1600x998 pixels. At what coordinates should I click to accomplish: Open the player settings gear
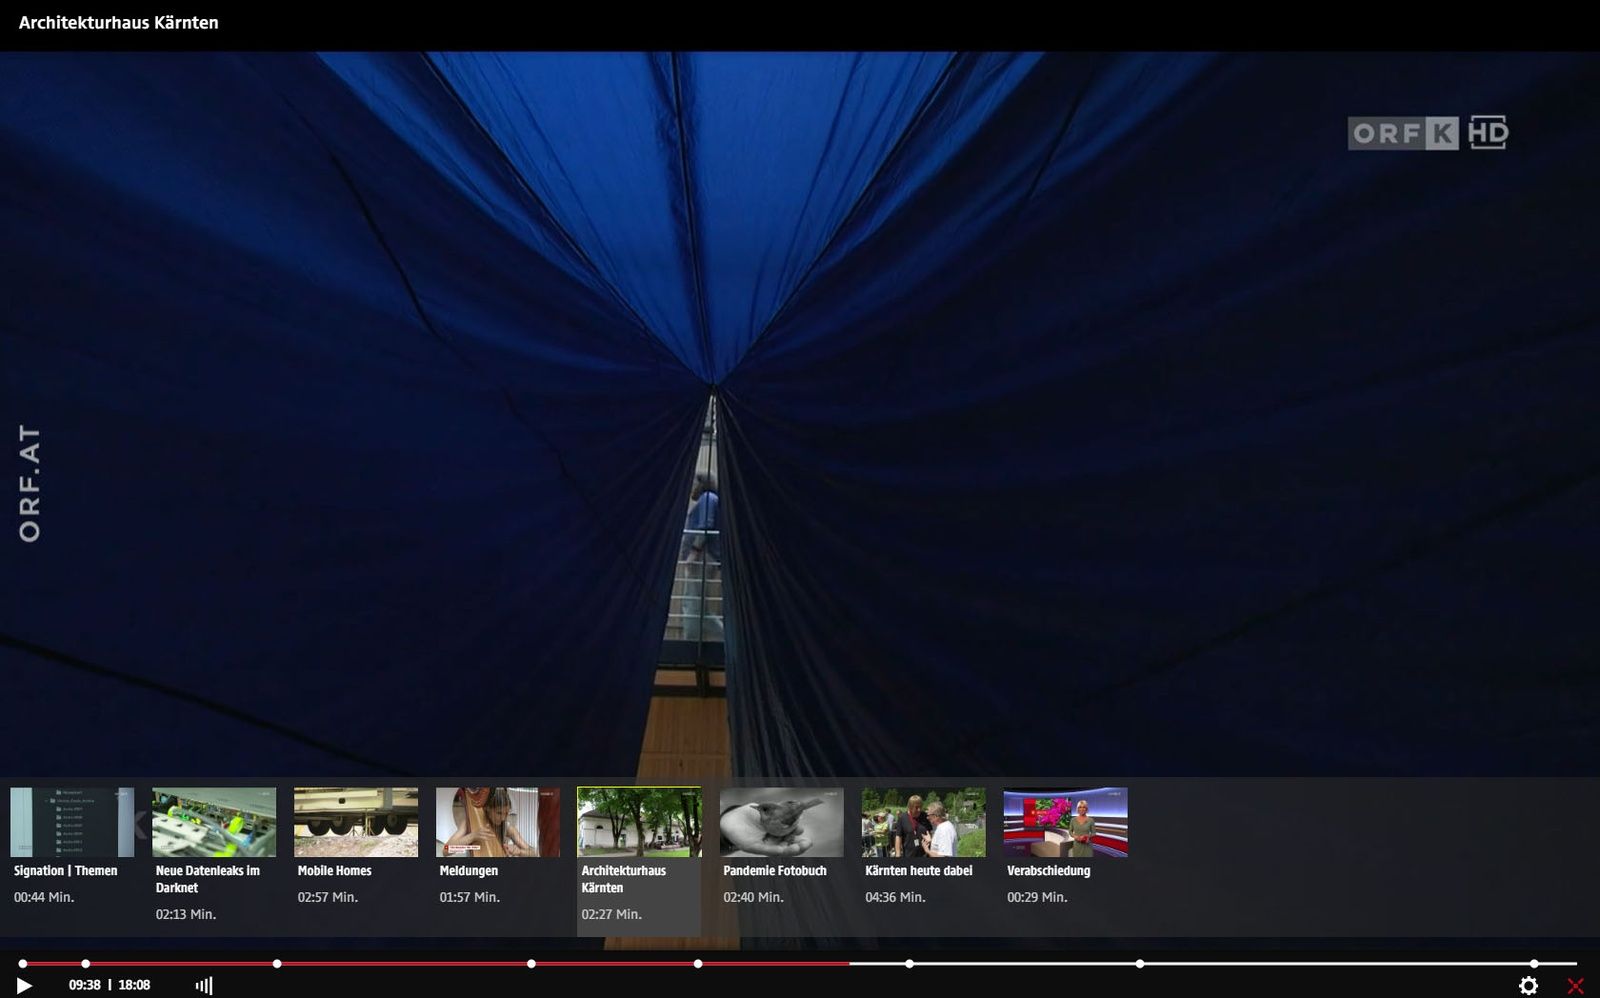[x=1528, y=985]
